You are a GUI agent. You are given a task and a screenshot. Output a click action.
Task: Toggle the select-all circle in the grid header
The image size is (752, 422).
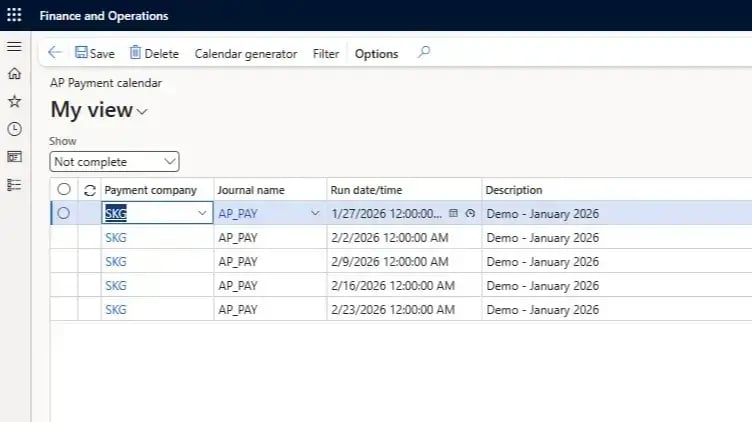click(x=64, y=189)
